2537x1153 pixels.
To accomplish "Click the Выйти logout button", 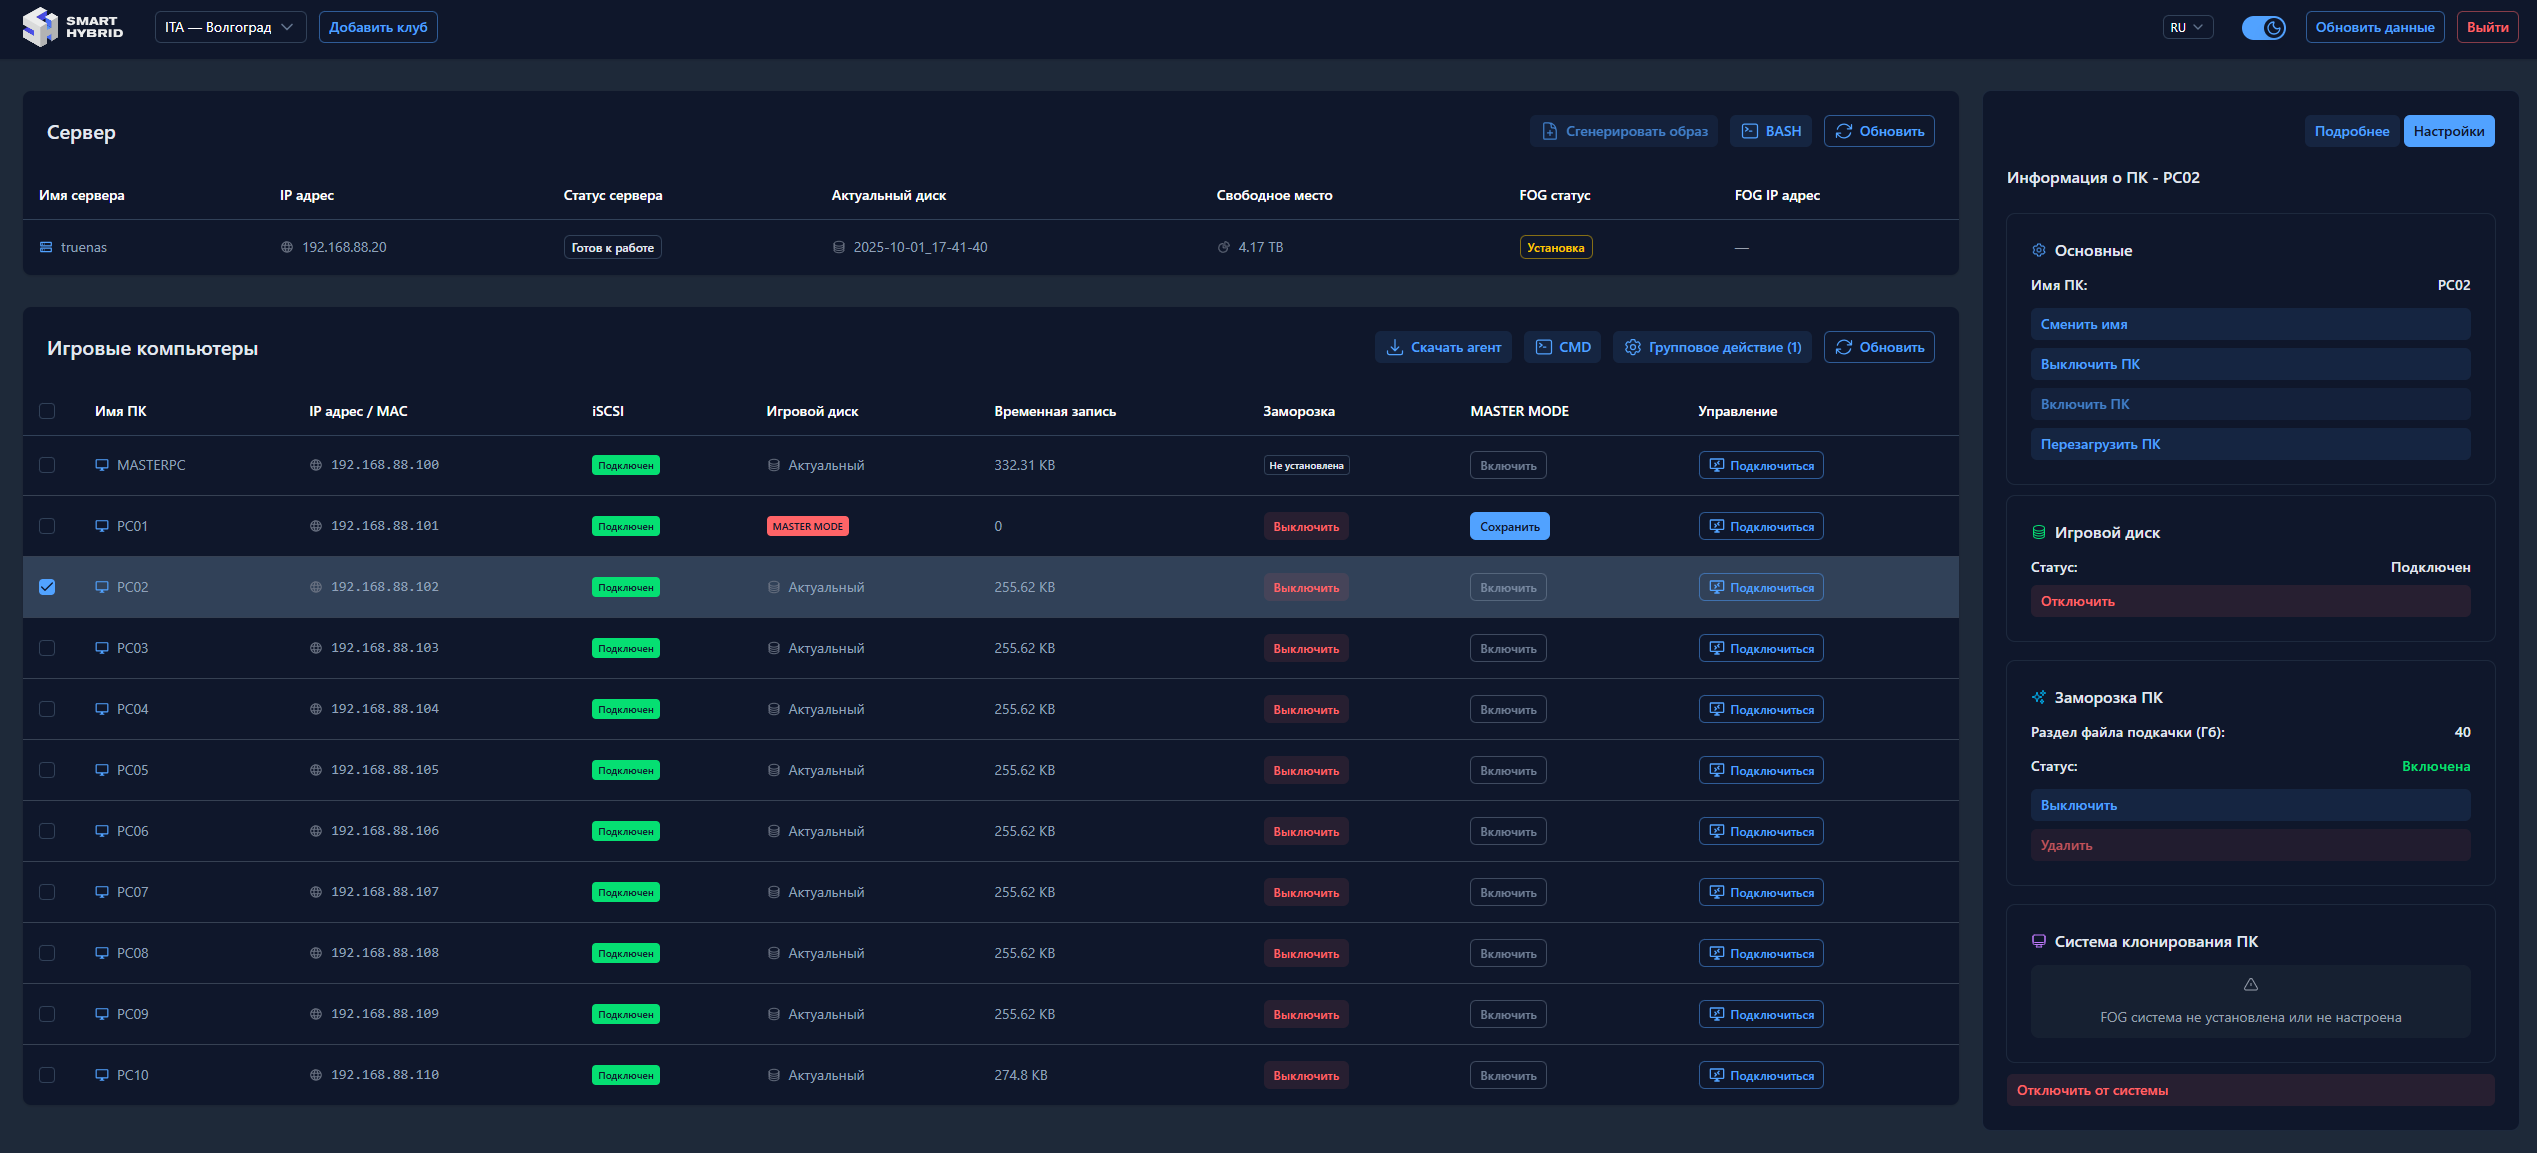I will pos(2487,27).
